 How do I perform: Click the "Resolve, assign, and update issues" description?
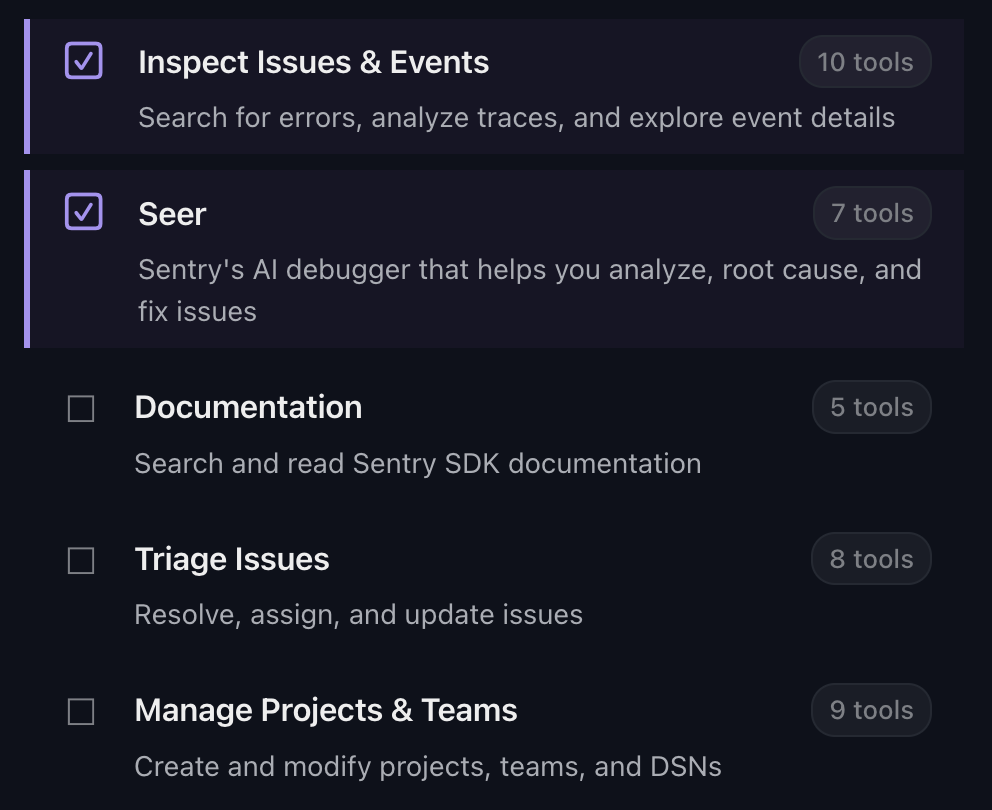click(x=358, y=614)
